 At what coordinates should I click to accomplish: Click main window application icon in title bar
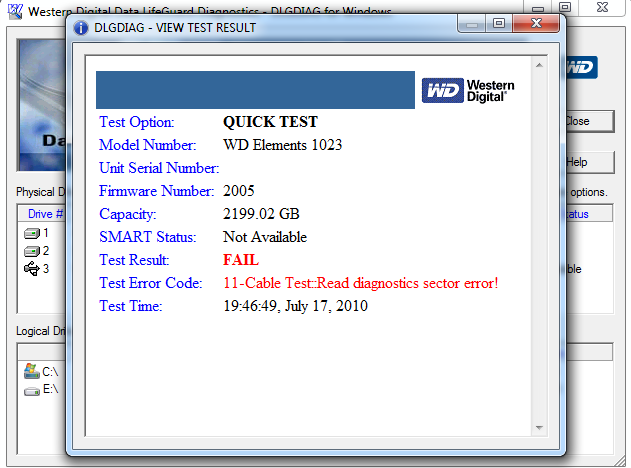point(15,11)
